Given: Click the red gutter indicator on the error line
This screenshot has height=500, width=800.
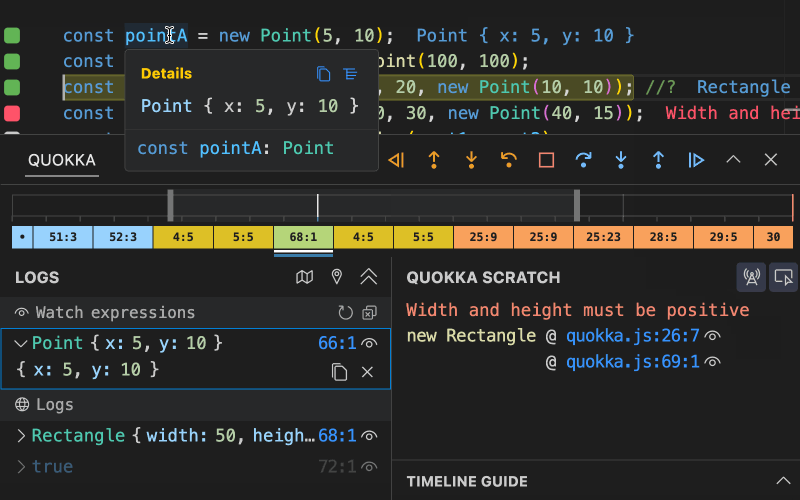Looking at the screenshot, I should click(x=12, y=113).
